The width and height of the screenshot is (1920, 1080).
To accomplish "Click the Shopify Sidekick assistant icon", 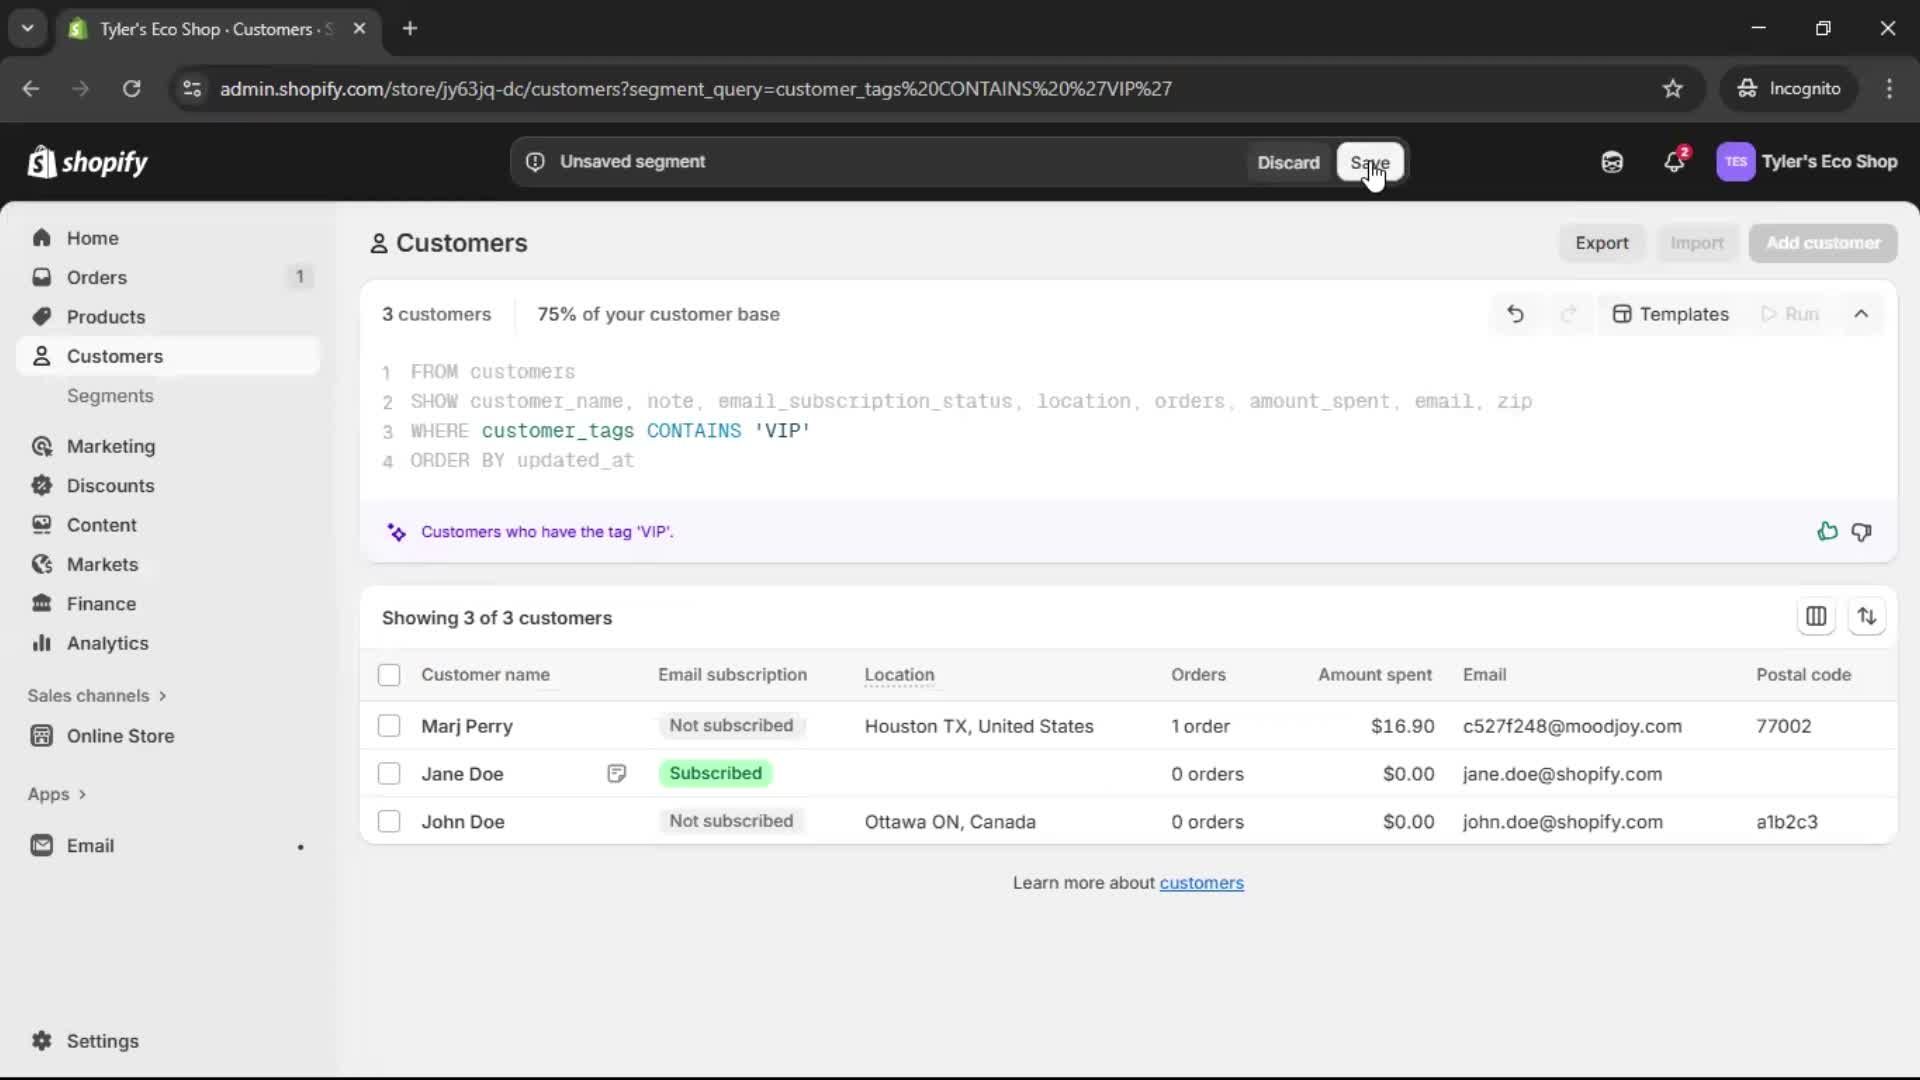I will [1612, 162].
